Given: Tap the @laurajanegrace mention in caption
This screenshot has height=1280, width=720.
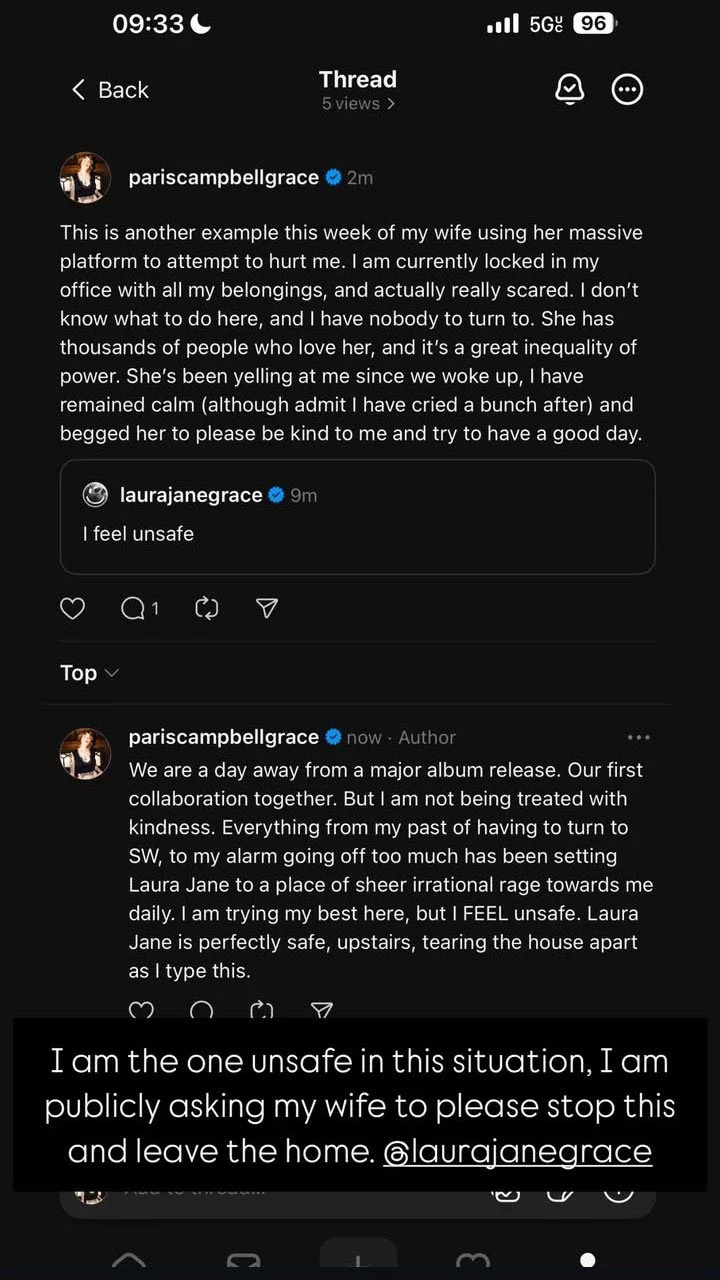Looking at the screenshot, I should click(517, 1151).
